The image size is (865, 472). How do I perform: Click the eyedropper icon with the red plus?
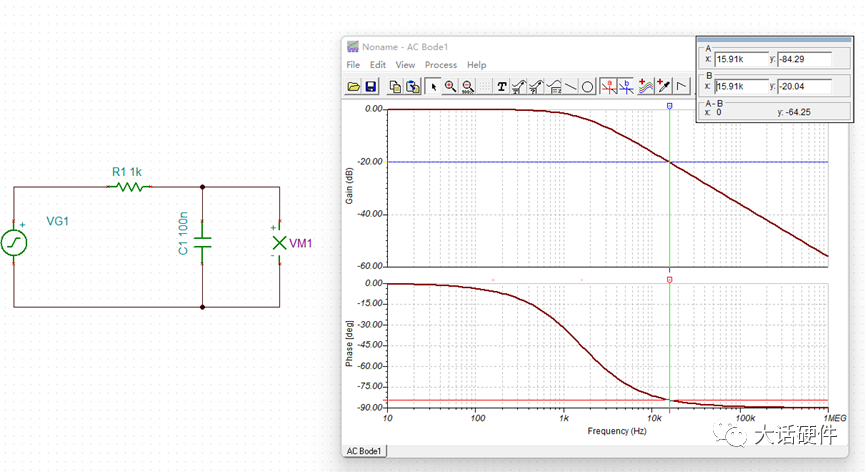coord(664,87)
